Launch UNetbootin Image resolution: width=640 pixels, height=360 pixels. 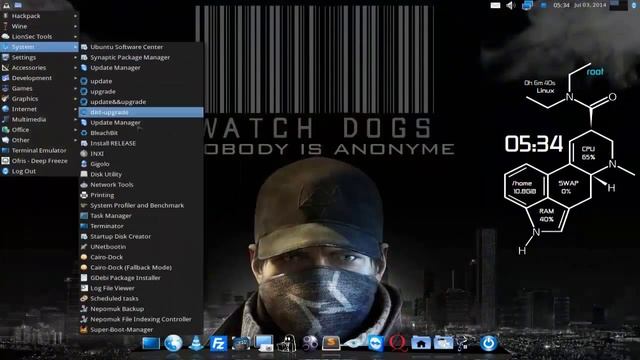point(141,247)
